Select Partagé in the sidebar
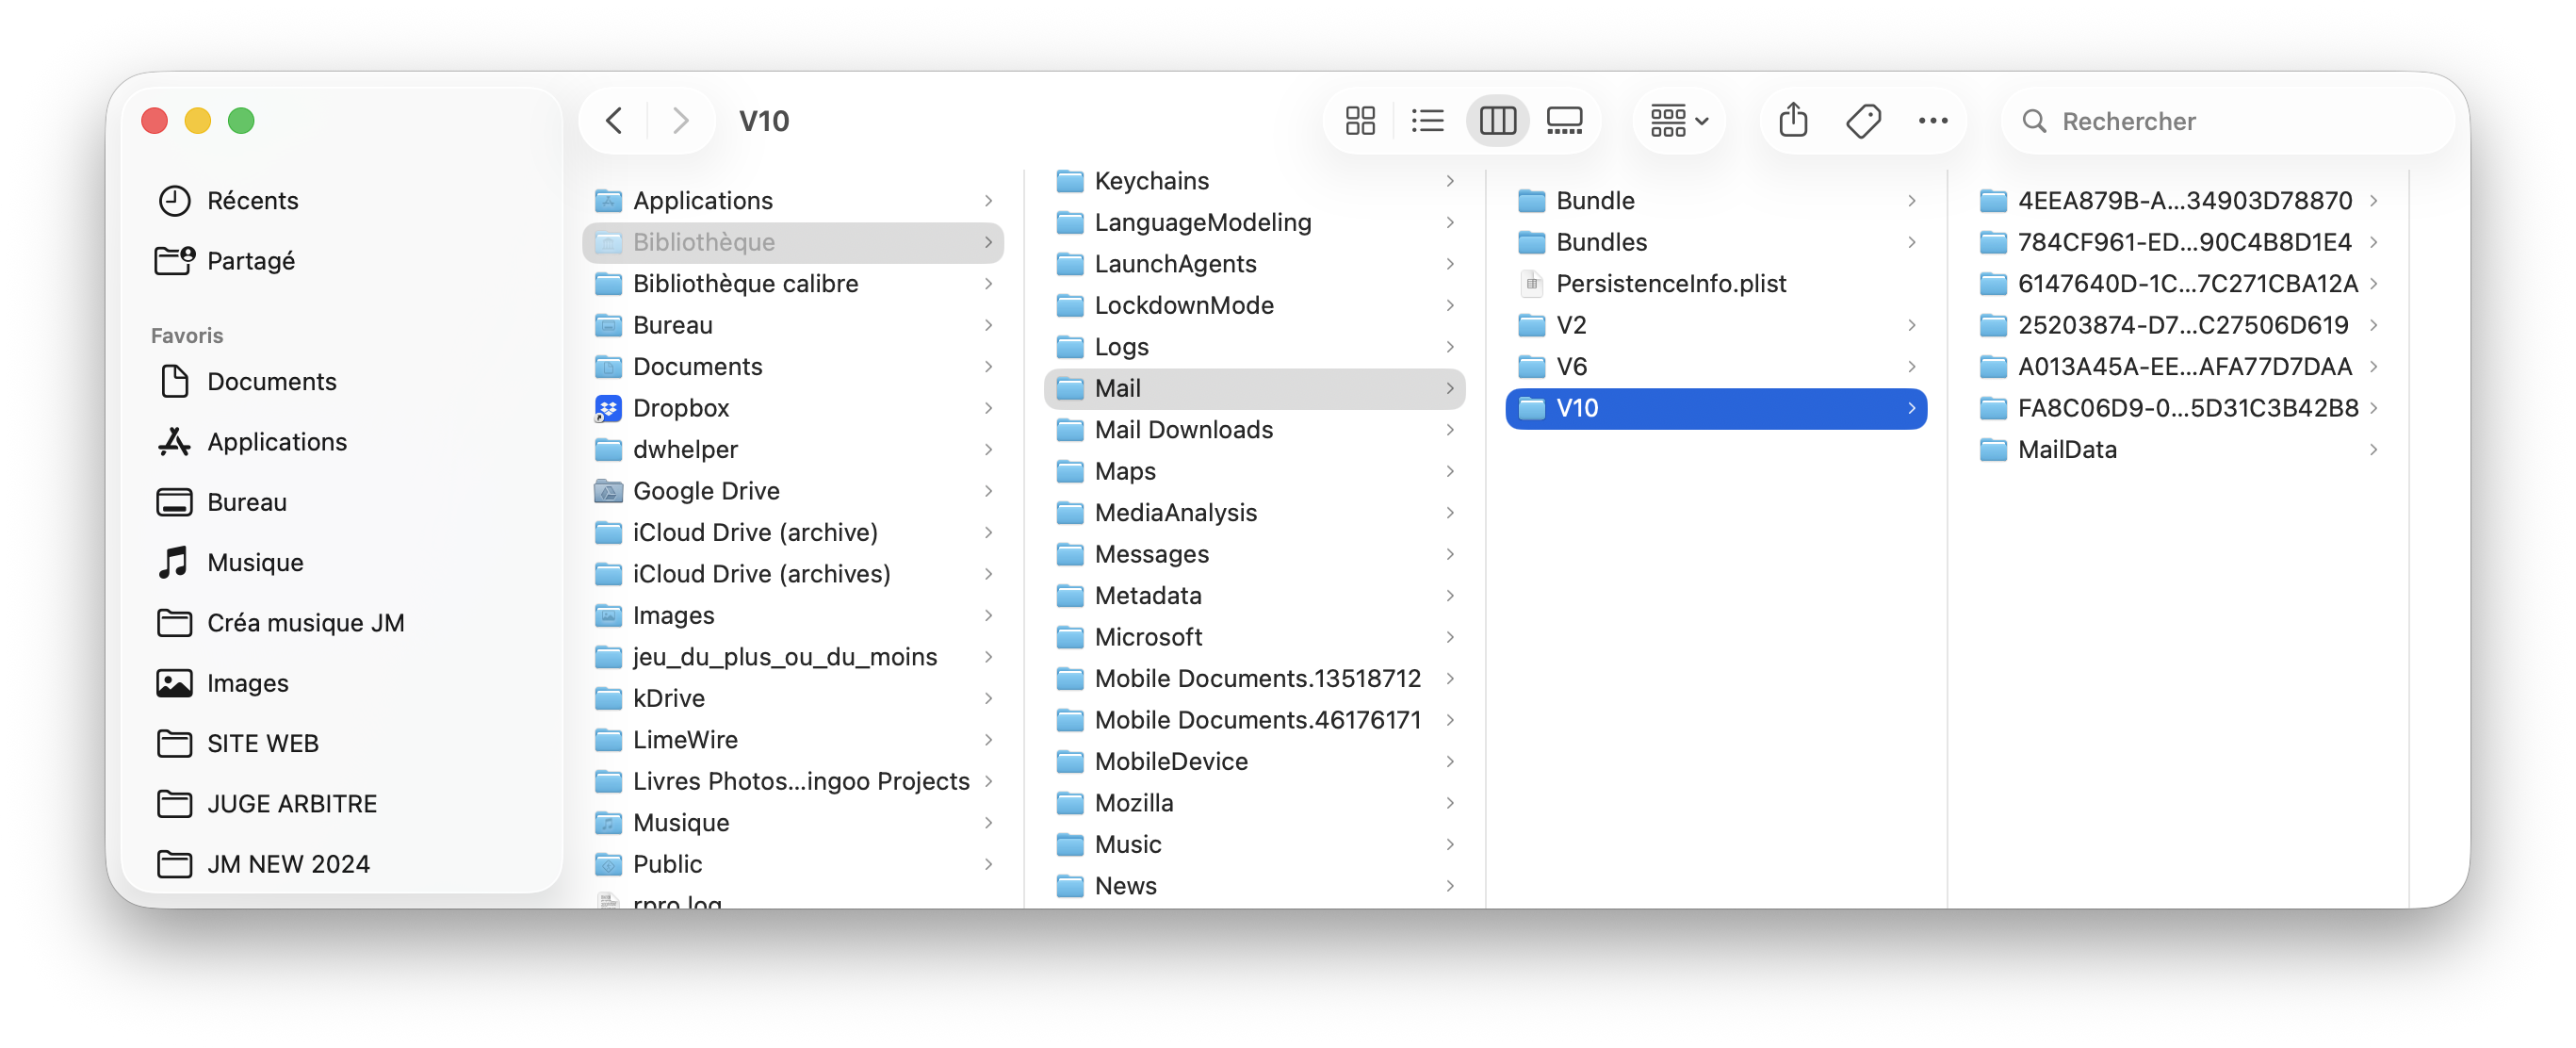The height and width of the screenshot is (1048, 2576). [250, 261]
